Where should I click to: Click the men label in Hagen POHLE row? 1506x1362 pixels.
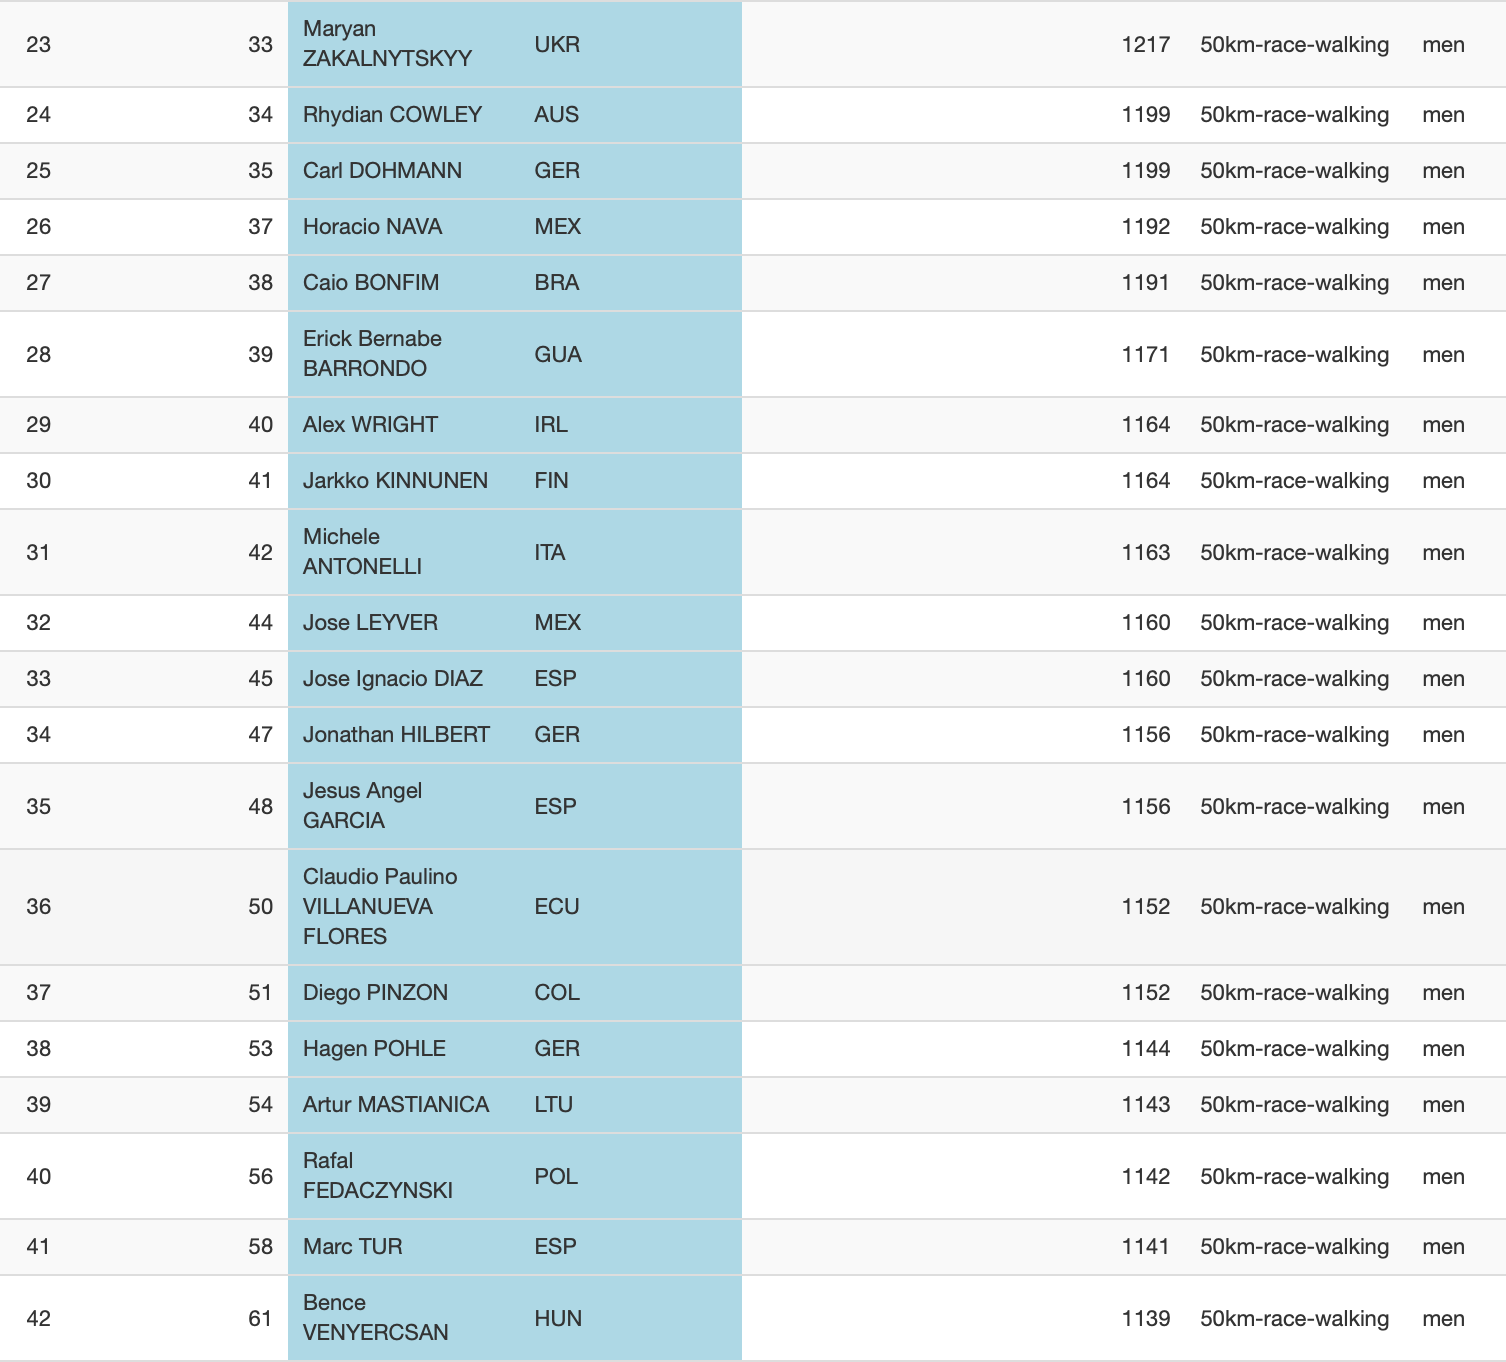[1443, 1049]
